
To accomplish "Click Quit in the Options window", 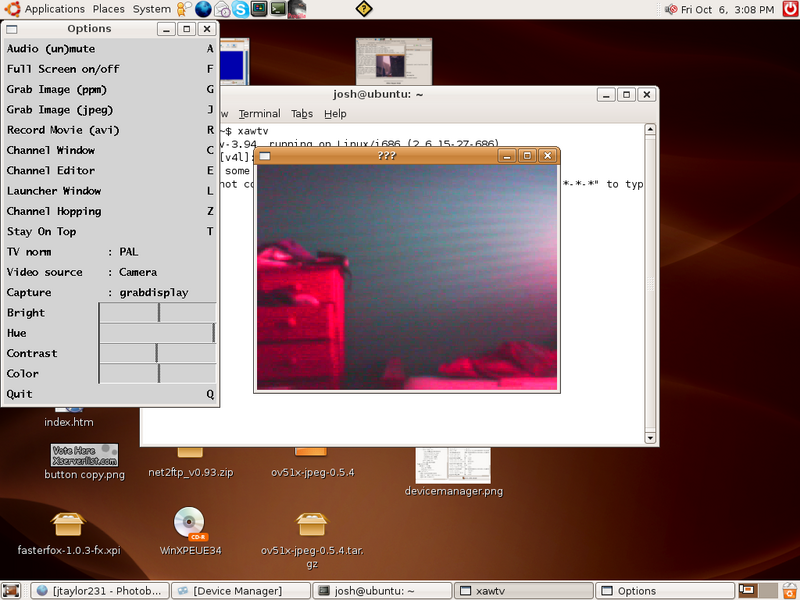I will click(19, 394).
